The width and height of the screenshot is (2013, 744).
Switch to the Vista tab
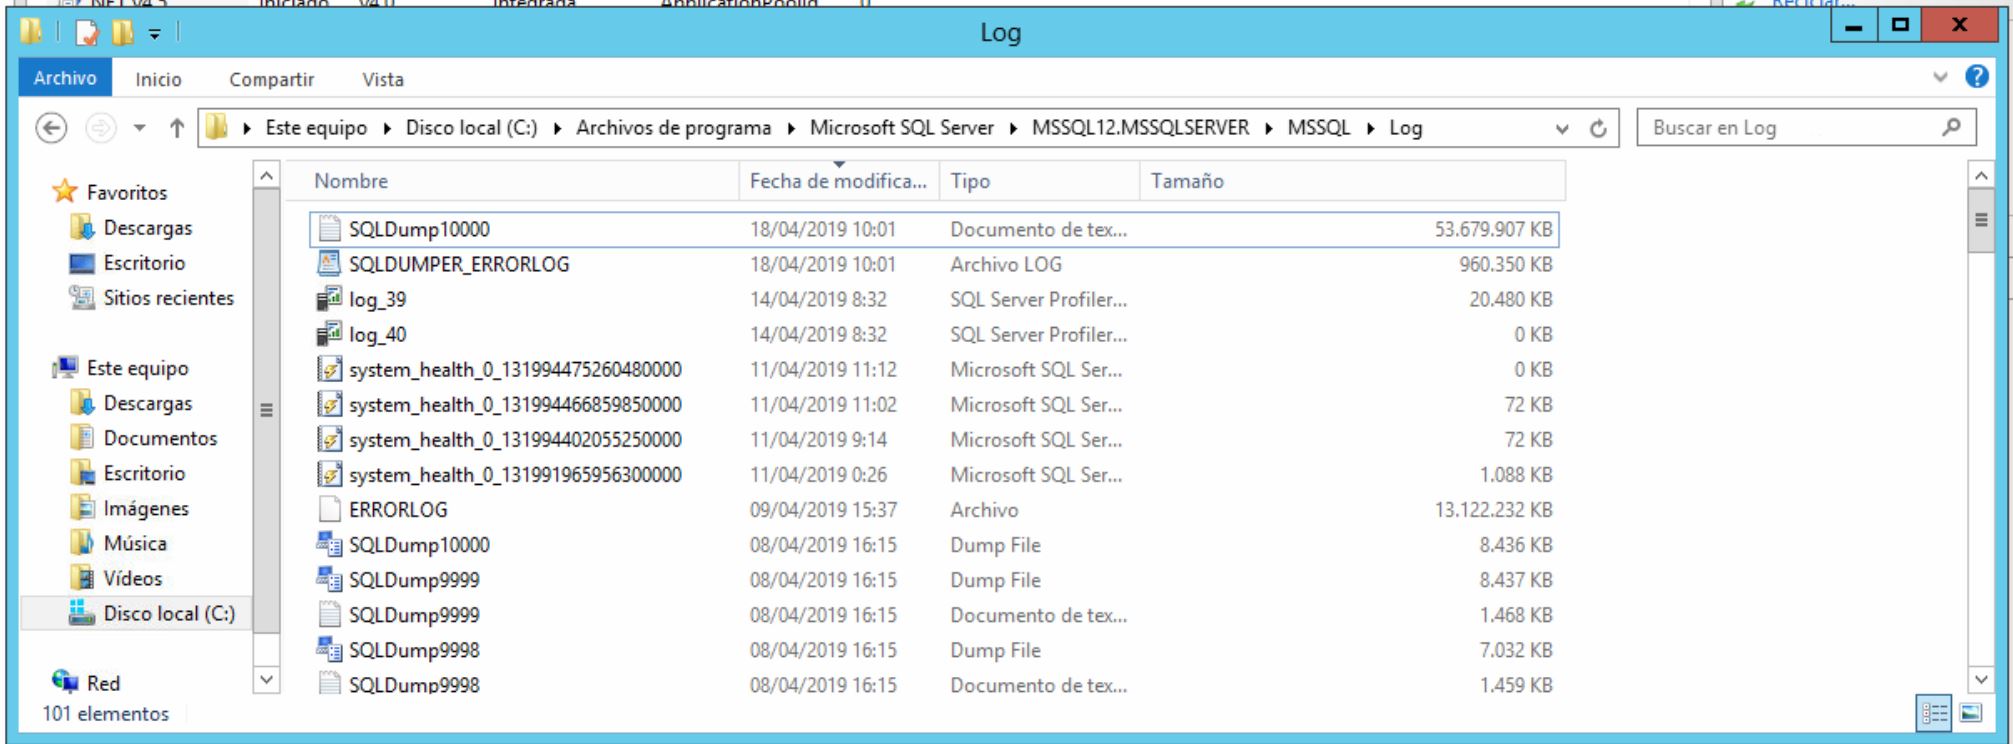coord(382,79)
